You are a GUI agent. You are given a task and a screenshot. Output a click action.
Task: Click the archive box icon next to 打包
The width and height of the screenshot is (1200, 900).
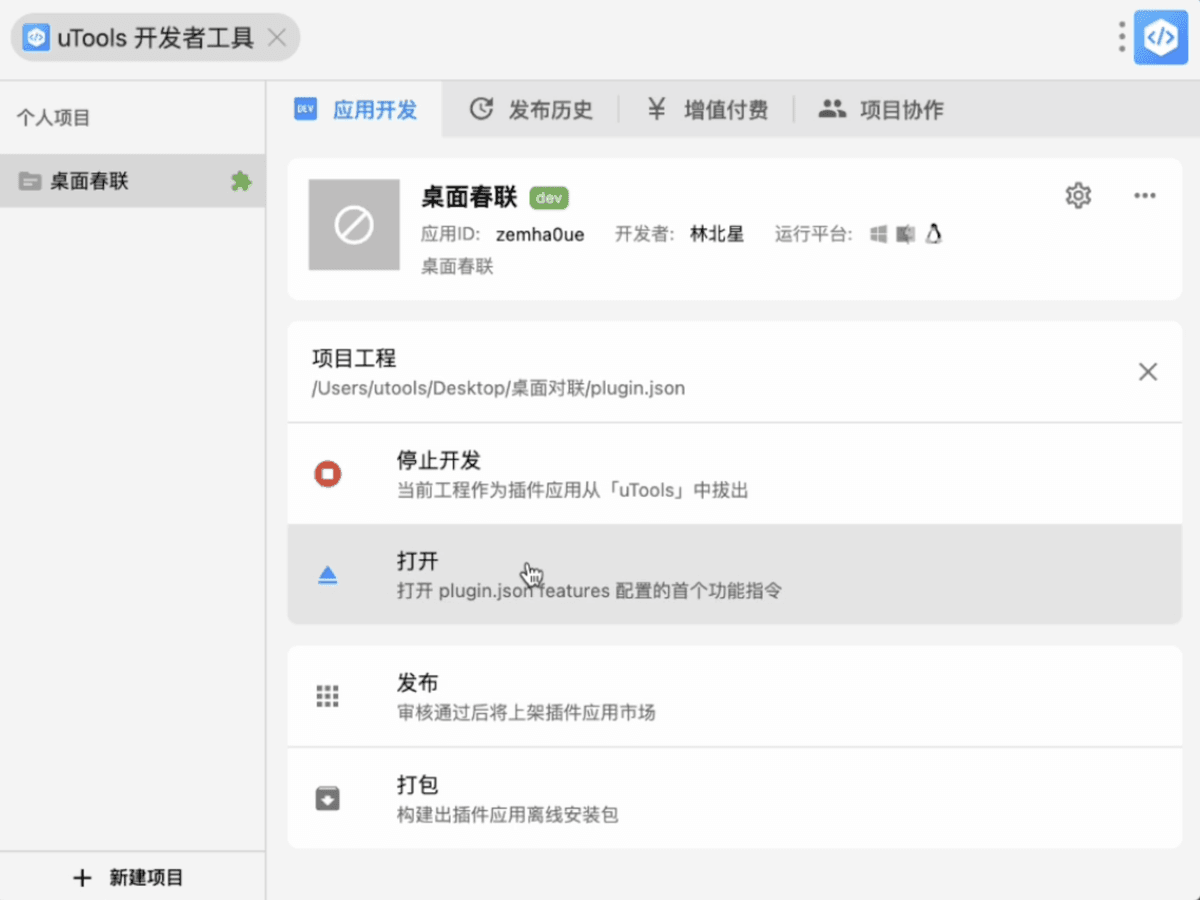328,798
